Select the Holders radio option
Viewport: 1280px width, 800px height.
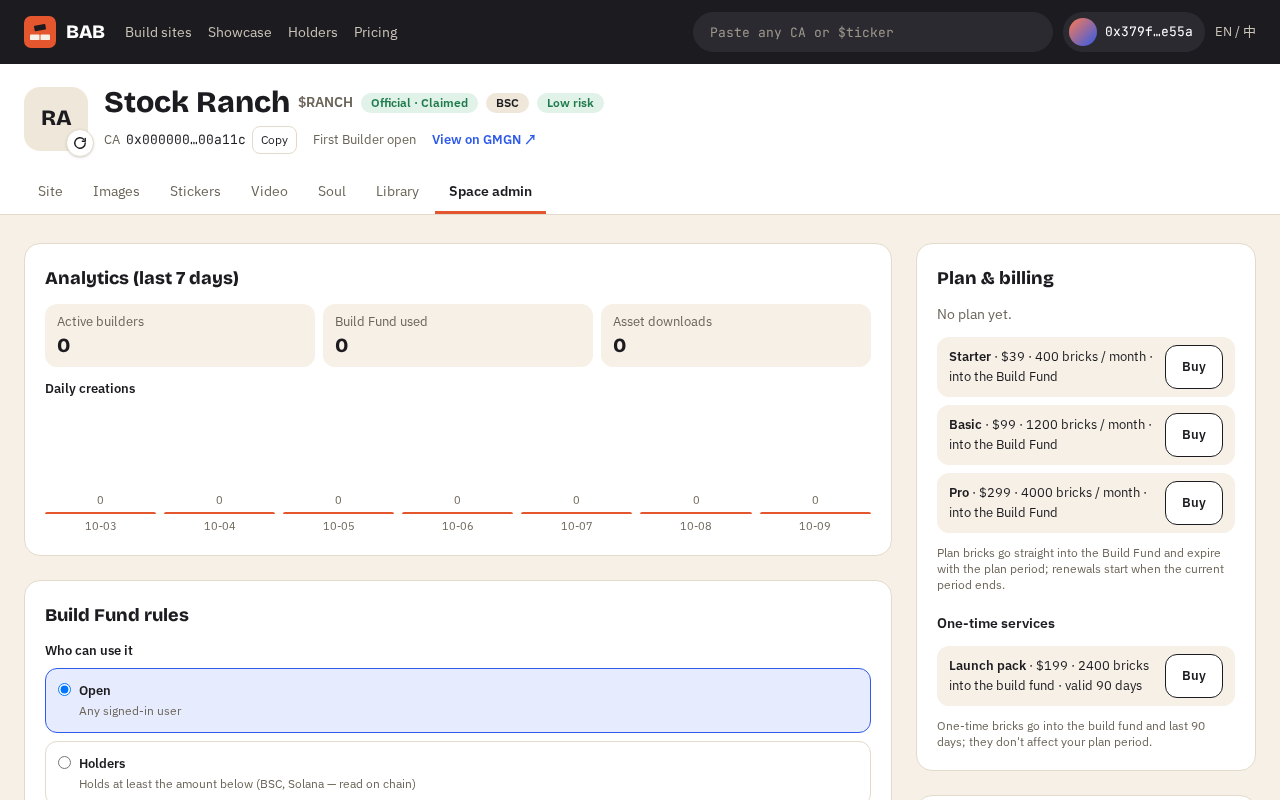pos(65,763)
